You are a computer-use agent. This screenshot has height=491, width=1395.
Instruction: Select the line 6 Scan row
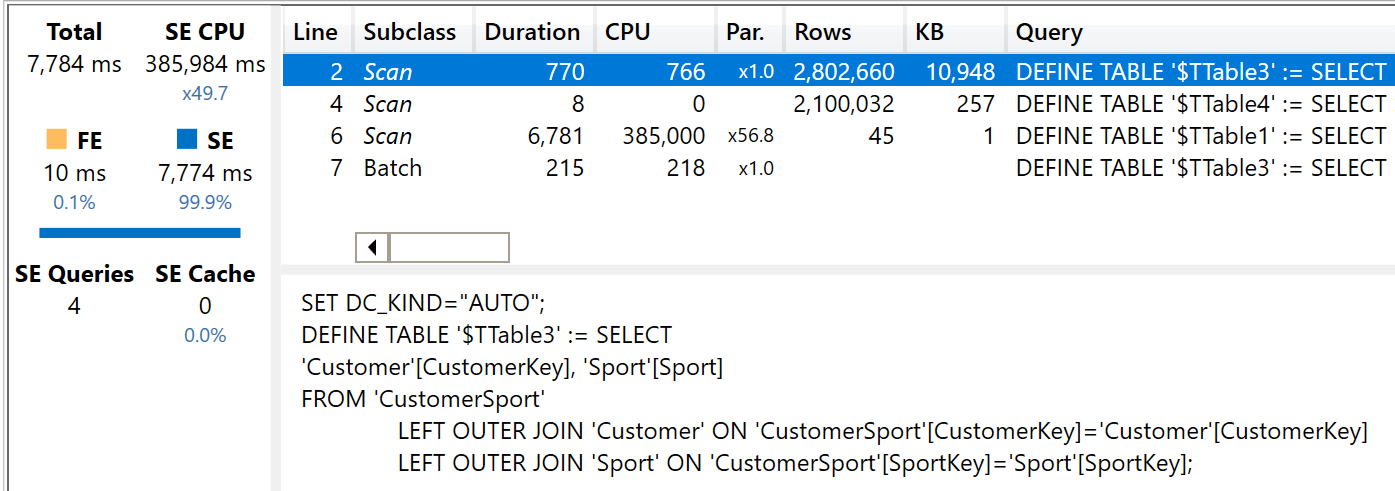[838, 136]
